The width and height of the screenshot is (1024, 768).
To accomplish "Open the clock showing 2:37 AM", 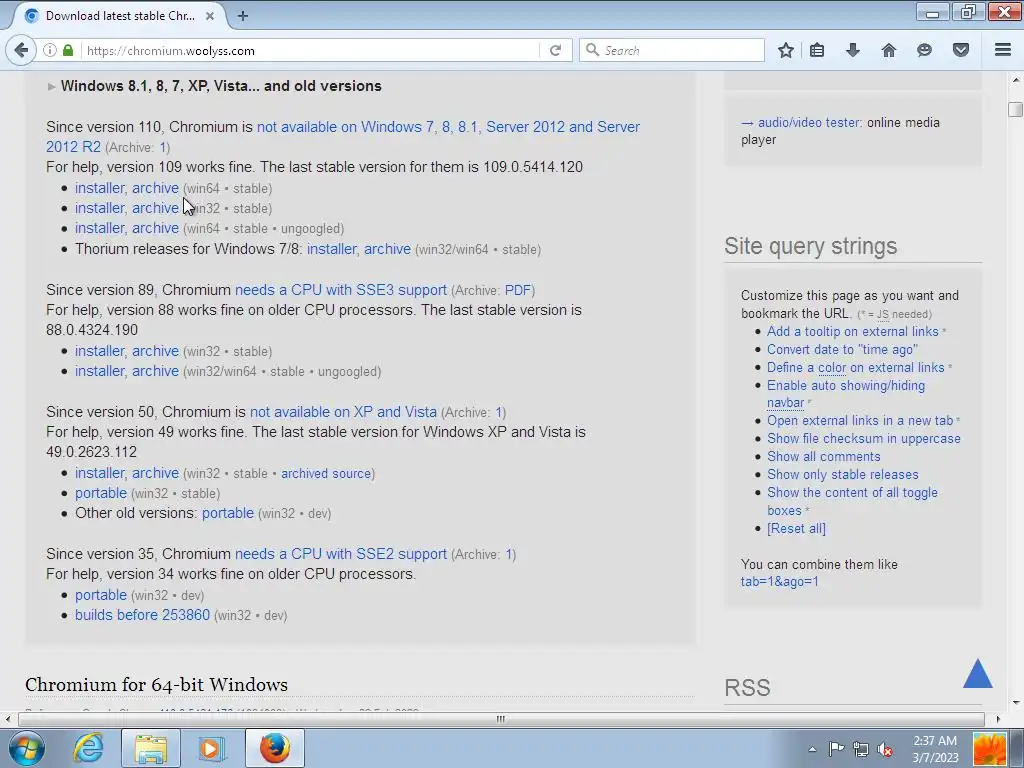I will click(935, 749).
